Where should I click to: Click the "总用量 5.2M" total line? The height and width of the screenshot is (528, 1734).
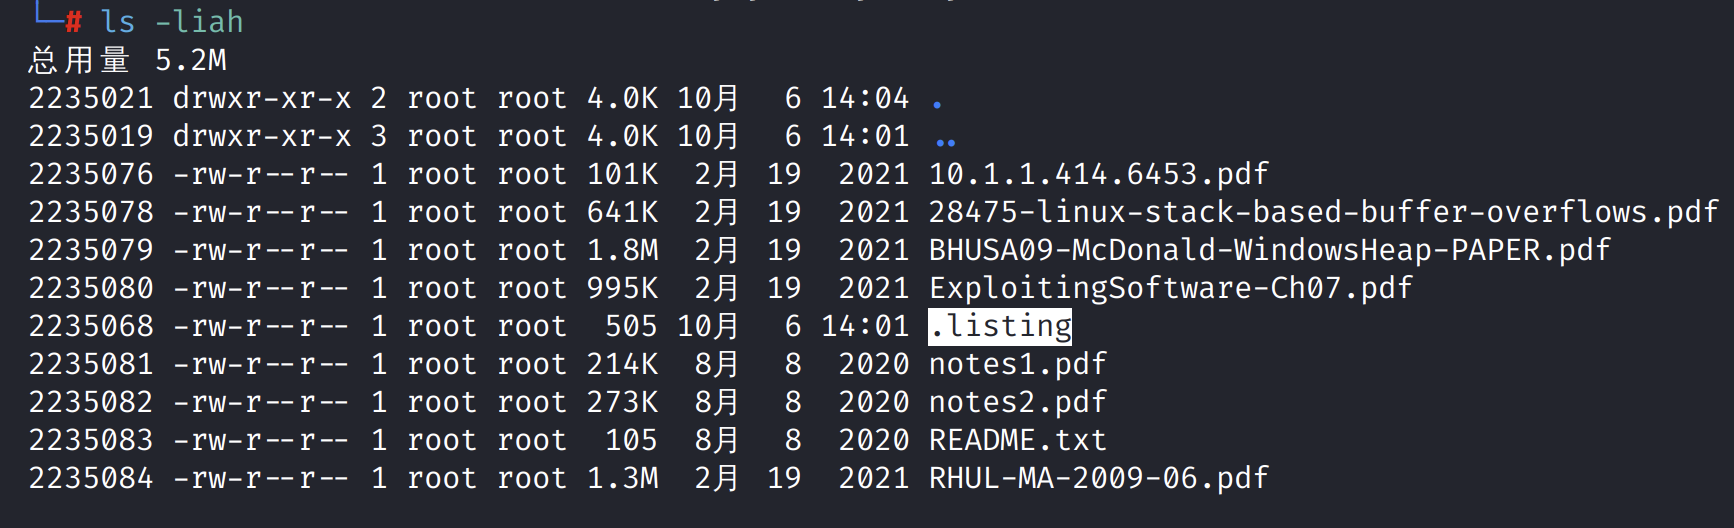(x=127, y=60)
